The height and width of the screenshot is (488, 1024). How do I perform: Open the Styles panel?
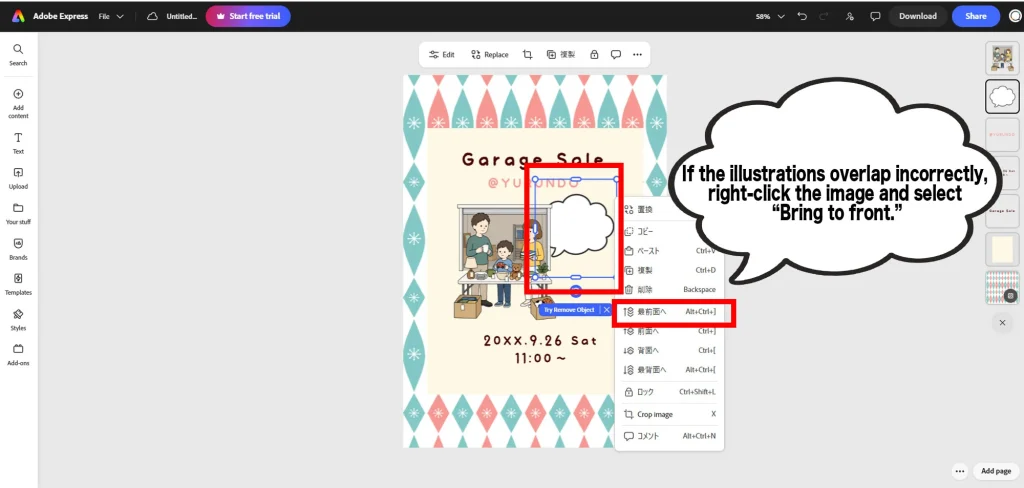(x=18, y=319)
